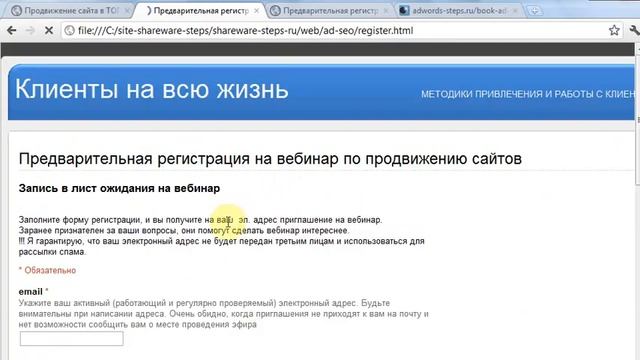Click the browser forward arrow
640x360 pixels.
point(30,30)
